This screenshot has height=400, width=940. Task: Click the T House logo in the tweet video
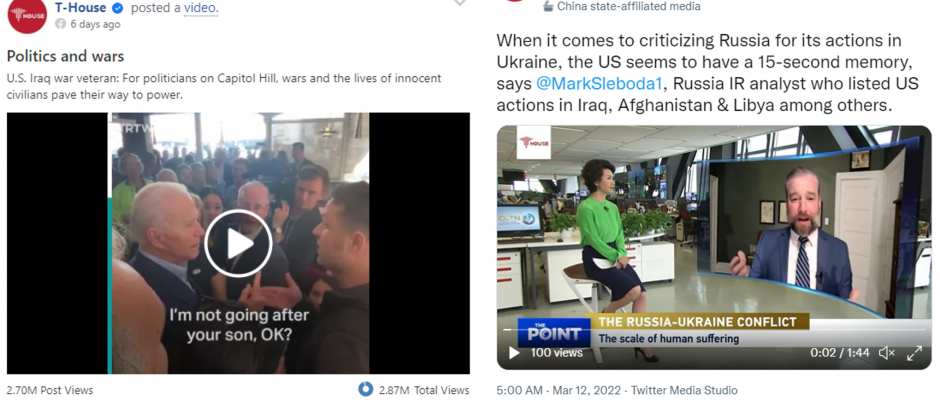coord(534,142)
